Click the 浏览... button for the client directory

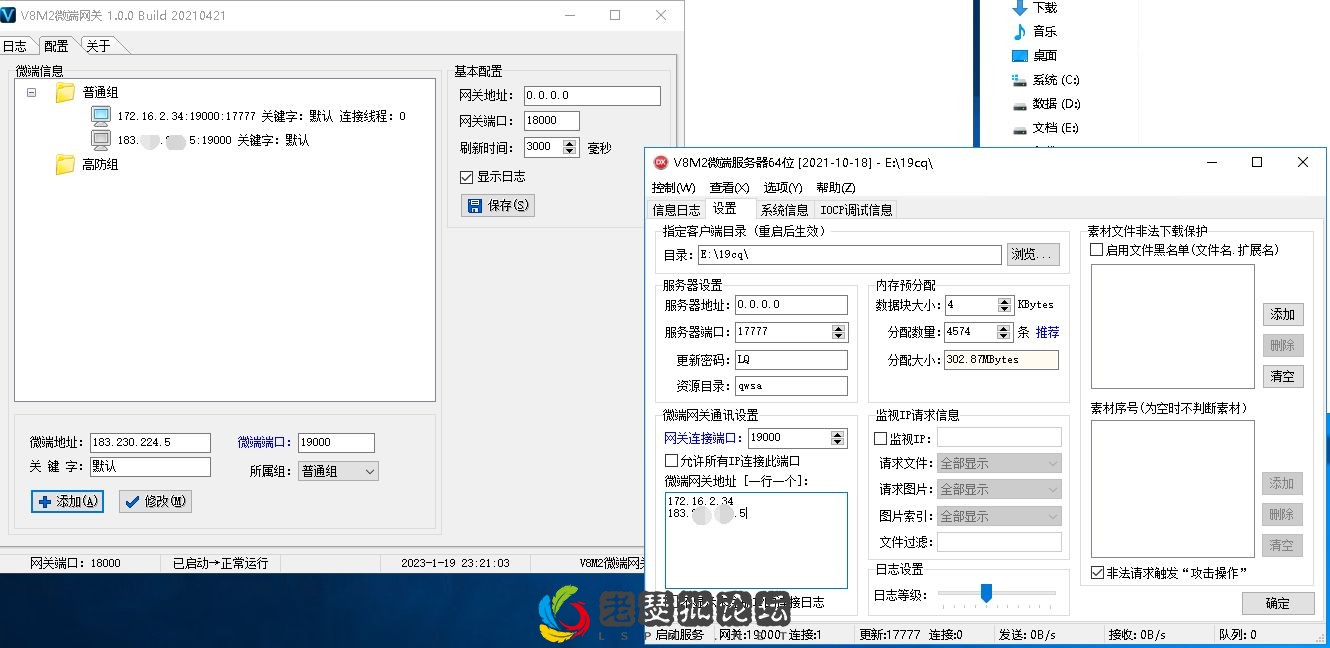point(1033,255)
